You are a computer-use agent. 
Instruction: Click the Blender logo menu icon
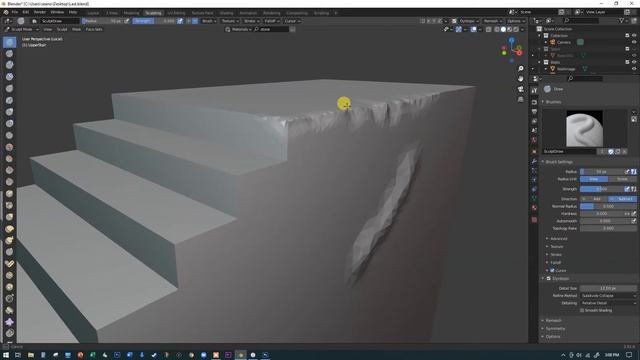6,12
